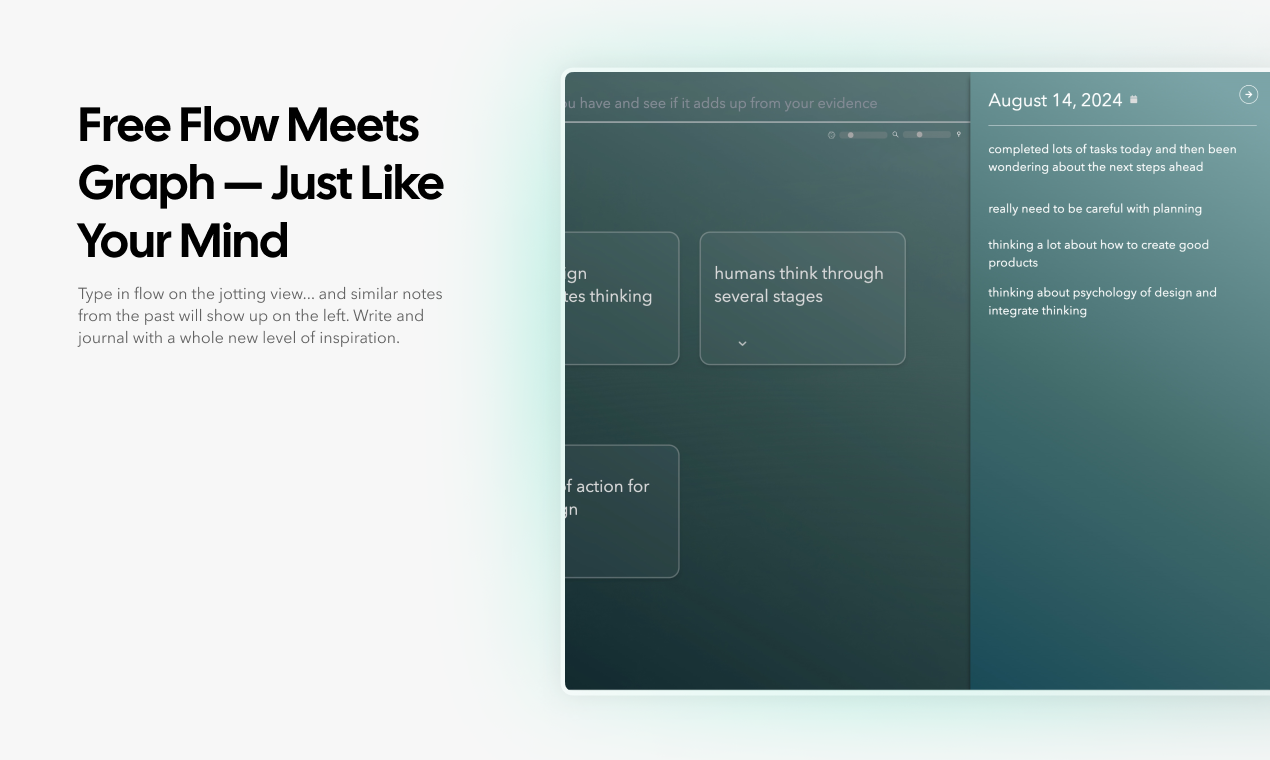Select the note 'really need to be careful with planning'
Viewport: 1270px width, 760px height.
pyautogui.click(x=1095, y=209)
